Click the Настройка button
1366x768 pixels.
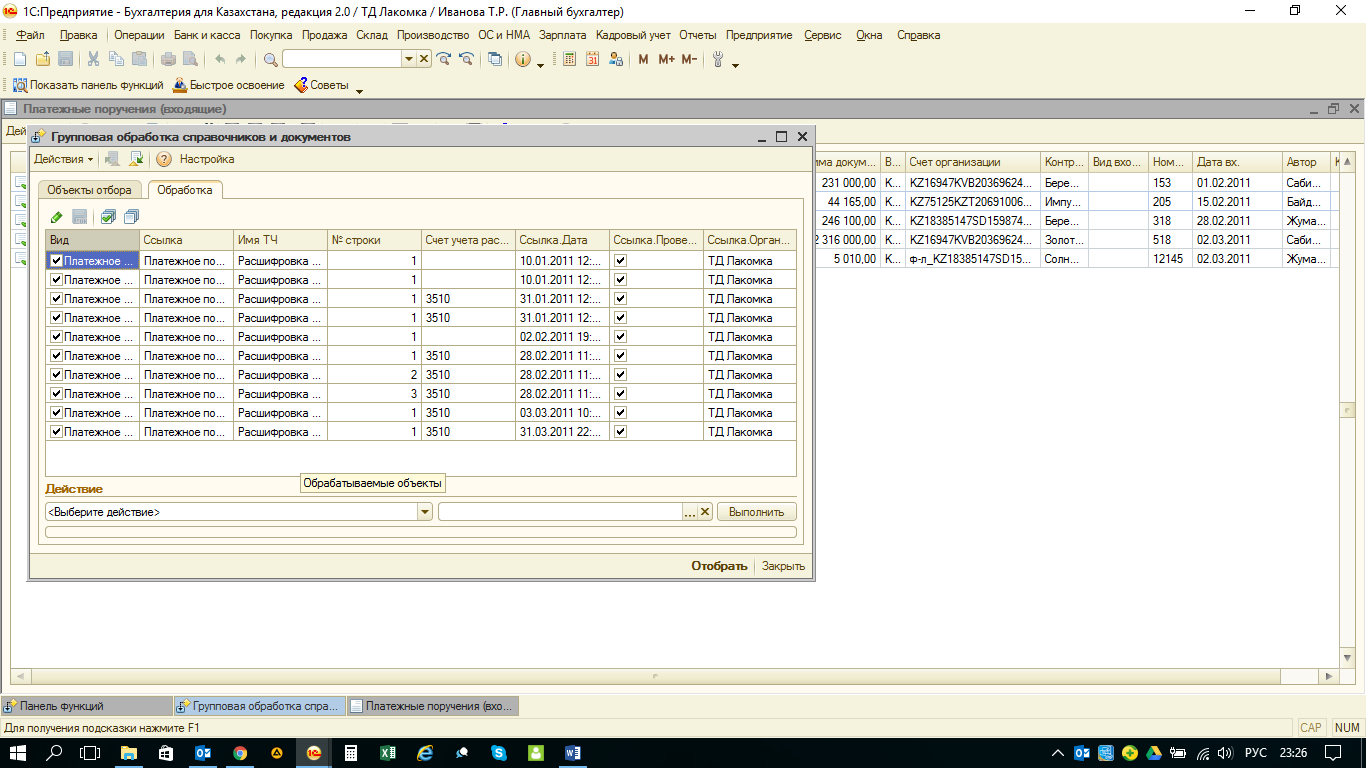(207, 159)
